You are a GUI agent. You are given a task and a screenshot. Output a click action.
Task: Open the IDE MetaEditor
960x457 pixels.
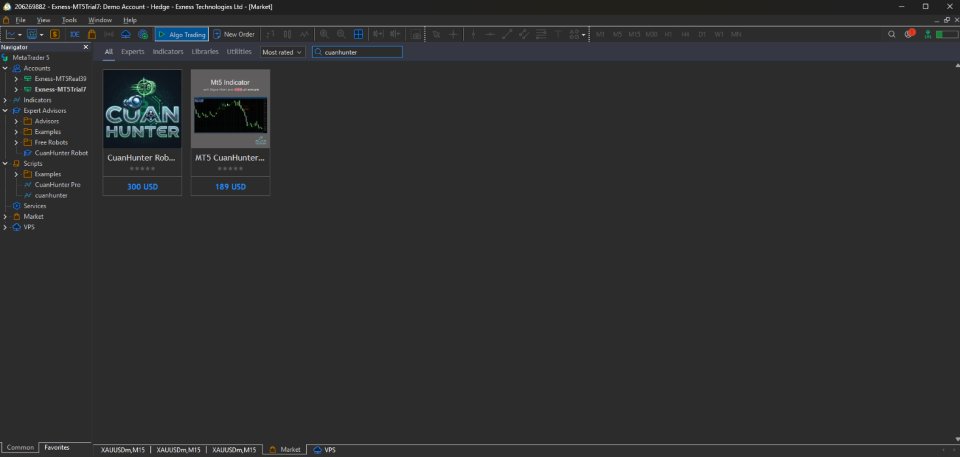point(75,34)
